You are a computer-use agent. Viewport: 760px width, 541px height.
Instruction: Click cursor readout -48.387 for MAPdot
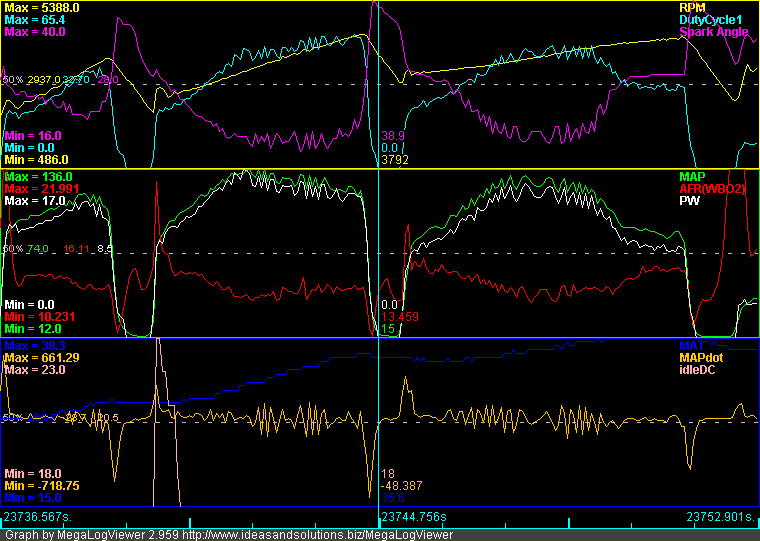402,486
